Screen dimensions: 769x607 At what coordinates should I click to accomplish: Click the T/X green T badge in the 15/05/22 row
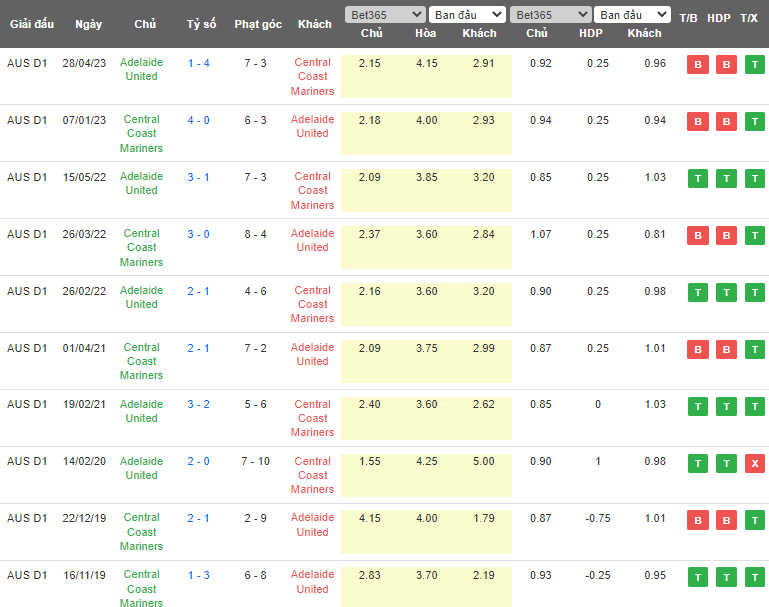point(754,179)
